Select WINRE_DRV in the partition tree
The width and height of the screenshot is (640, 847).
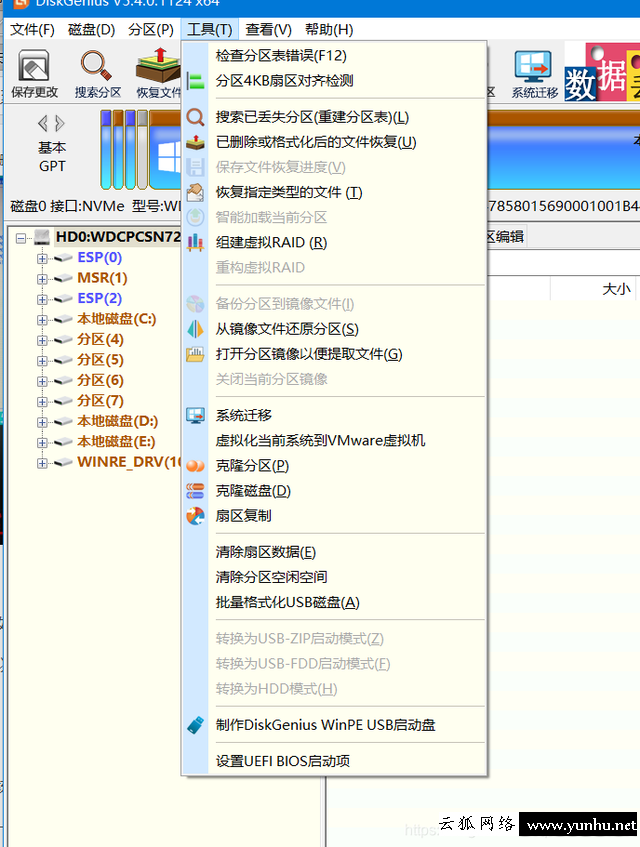pyautogui.click(x=129, y=462)
